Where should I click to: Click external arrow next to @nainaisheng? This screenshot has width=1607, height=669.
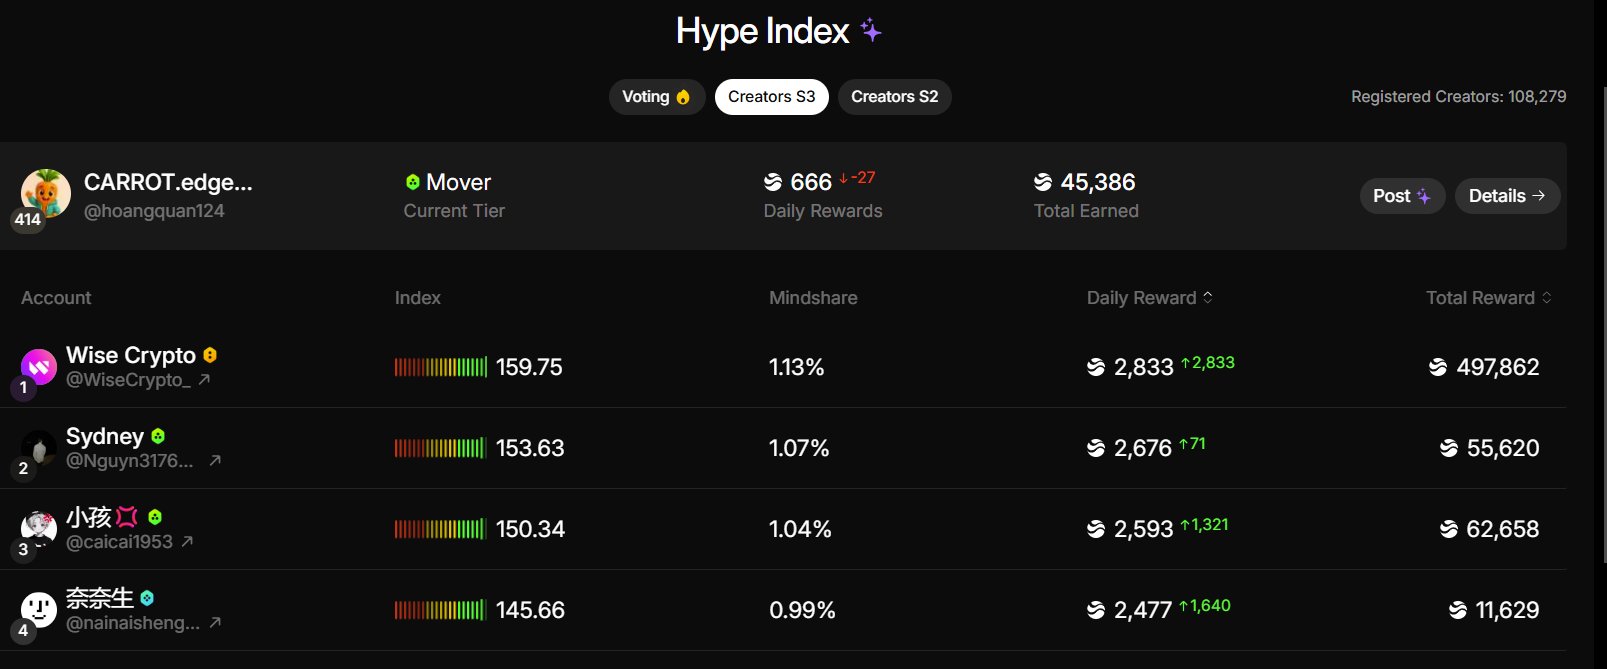215,623
